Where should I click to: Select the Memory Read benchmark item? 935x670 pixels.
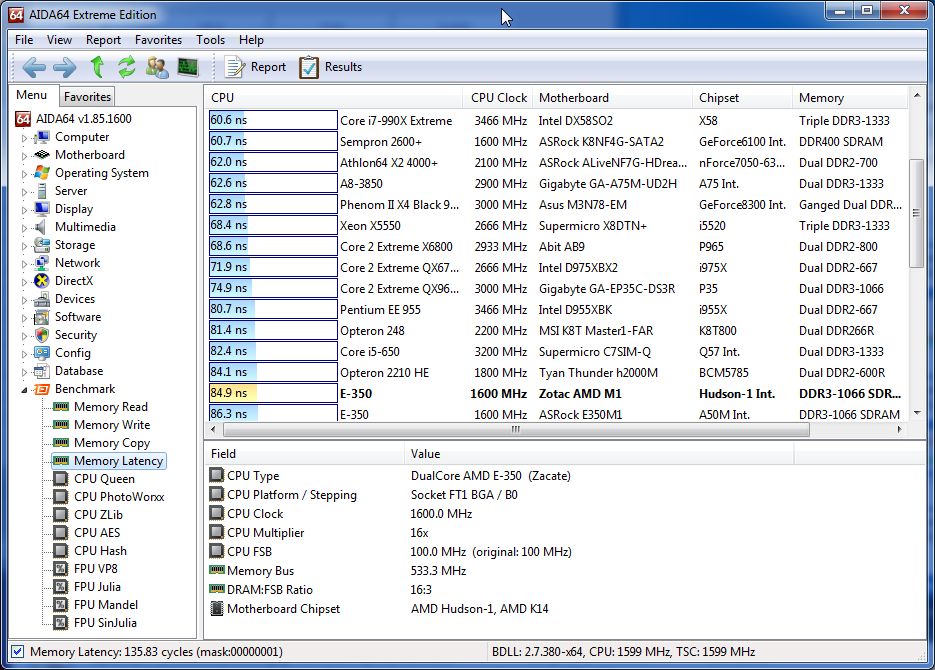[x=110, y=407]
